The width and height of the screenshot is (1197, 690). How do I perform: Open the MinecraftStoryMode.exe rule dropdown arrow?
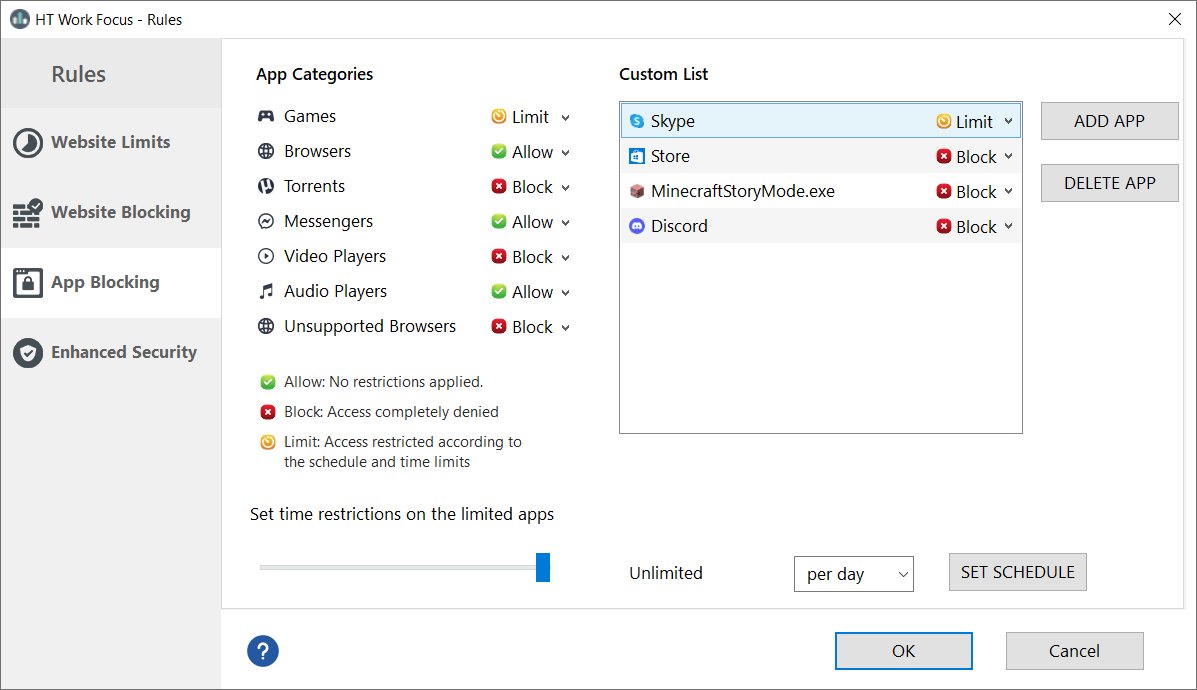[1008, 192]
